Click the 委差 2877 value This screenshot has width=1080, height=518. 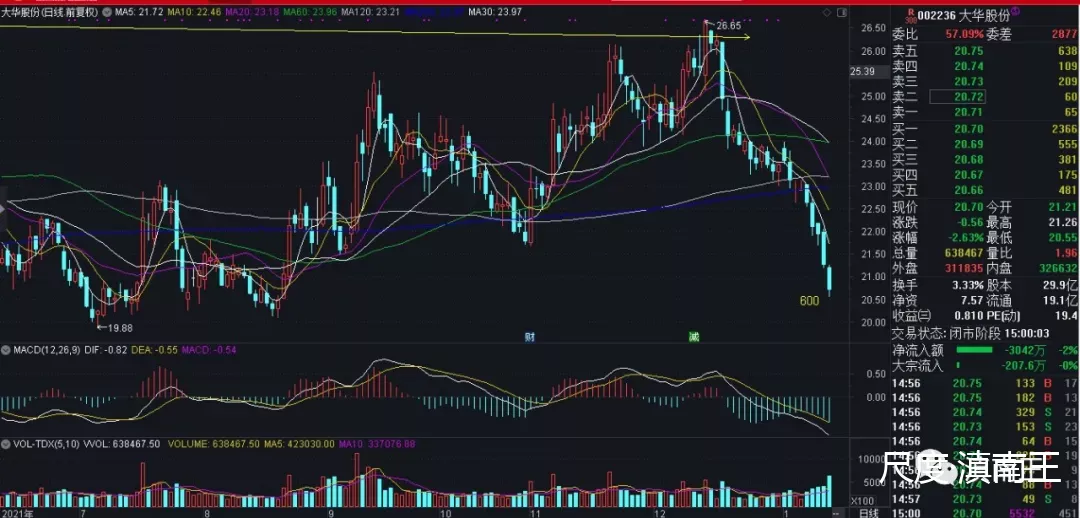pos(1065,34)
